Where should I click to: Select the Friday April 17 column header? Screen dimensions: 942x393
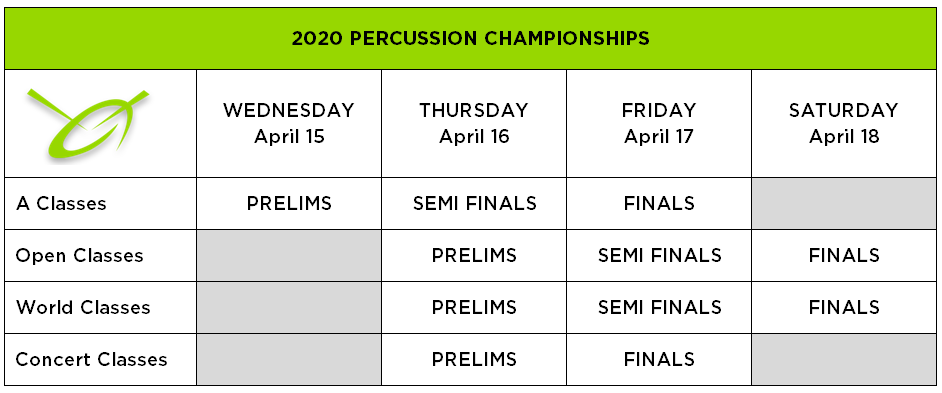click(x=659, y=123)
